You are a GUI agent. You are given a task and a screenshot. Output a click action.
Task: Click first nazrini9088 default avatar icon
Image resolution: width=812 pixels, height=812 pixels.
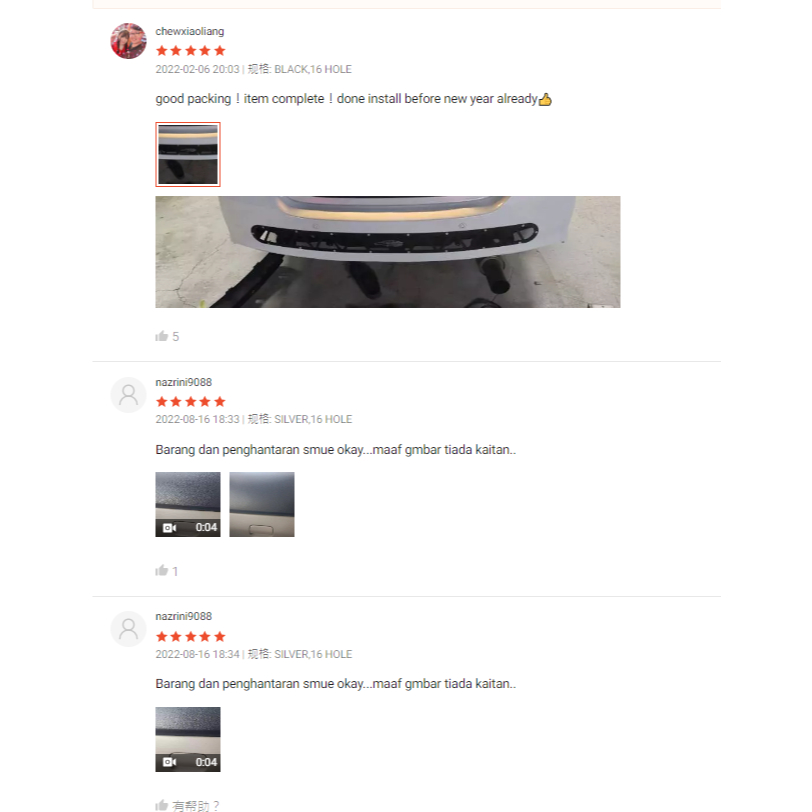128,395
